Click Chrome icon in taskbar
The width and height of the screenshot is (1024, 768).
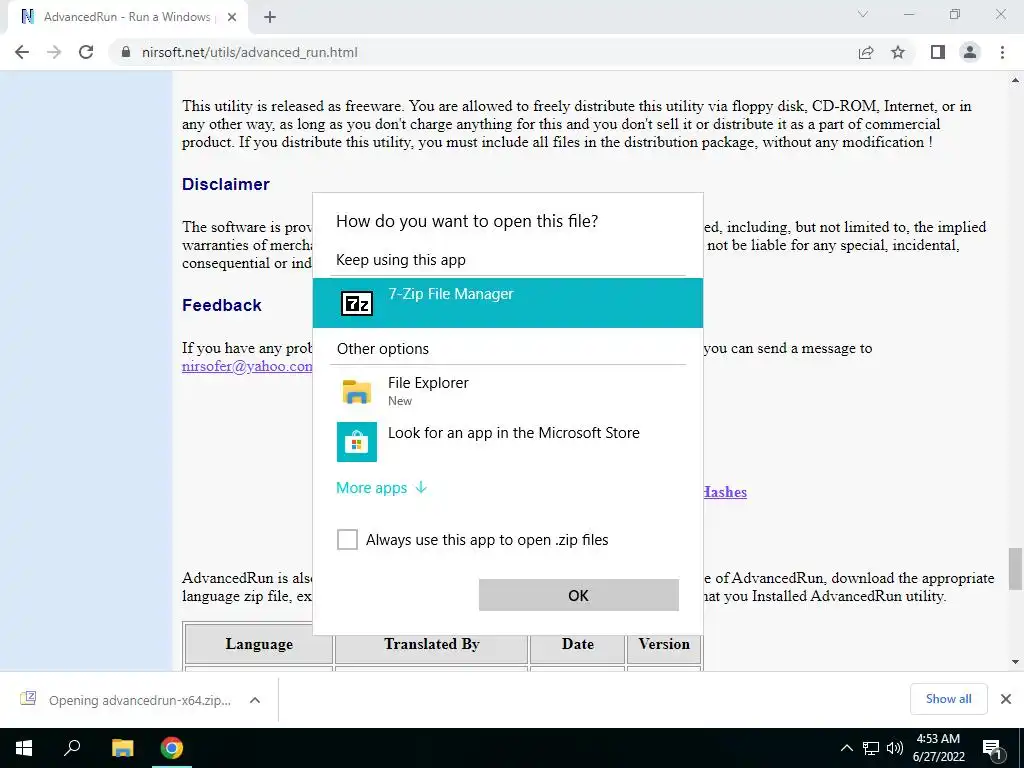[172, 748]
